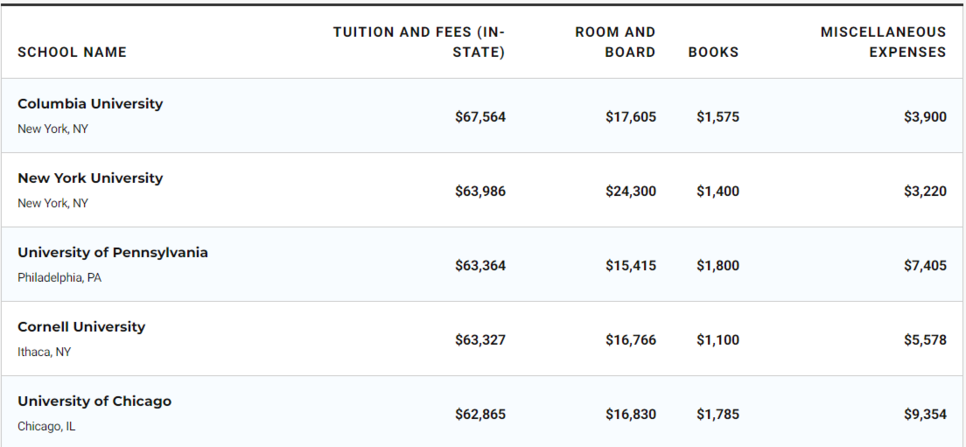Image resolution: width=966 pixels, height=447 pixels.
Task: Sort by the School Name column header
Action: pyautogui.click(x=72, y=52)
